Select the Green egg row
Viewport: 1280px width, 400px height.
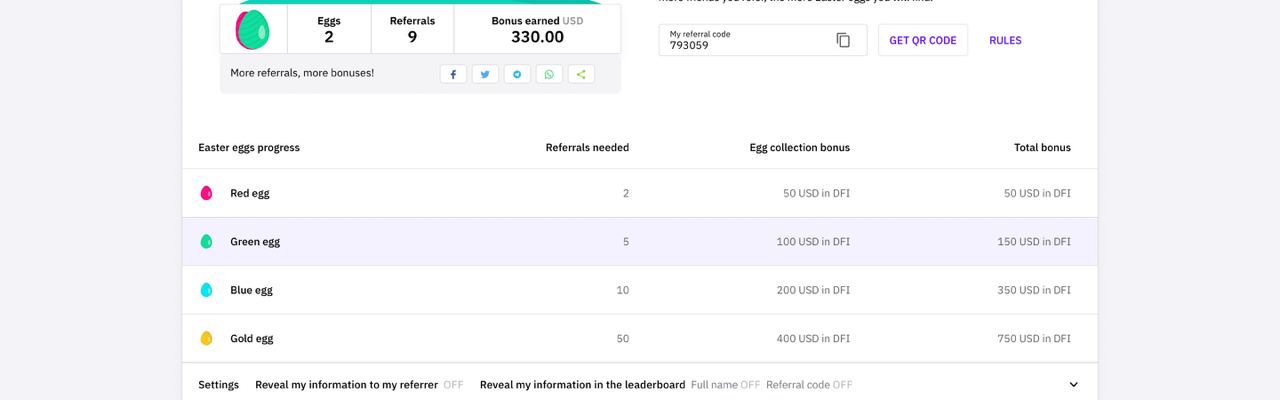tap(639, 242)
